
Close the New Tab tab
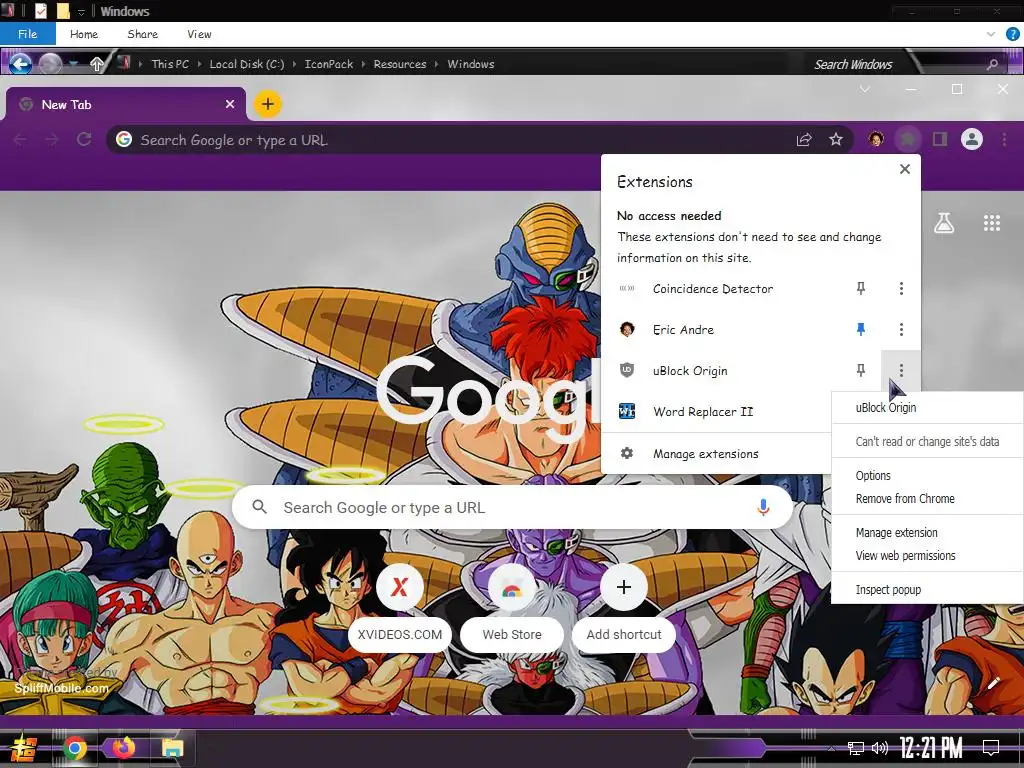pos(230,104)
